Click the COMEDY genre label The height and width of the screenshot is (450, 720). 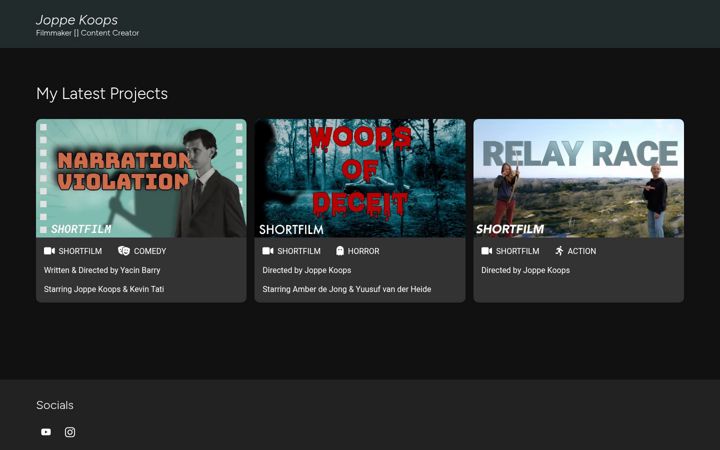tap(150, 251)
